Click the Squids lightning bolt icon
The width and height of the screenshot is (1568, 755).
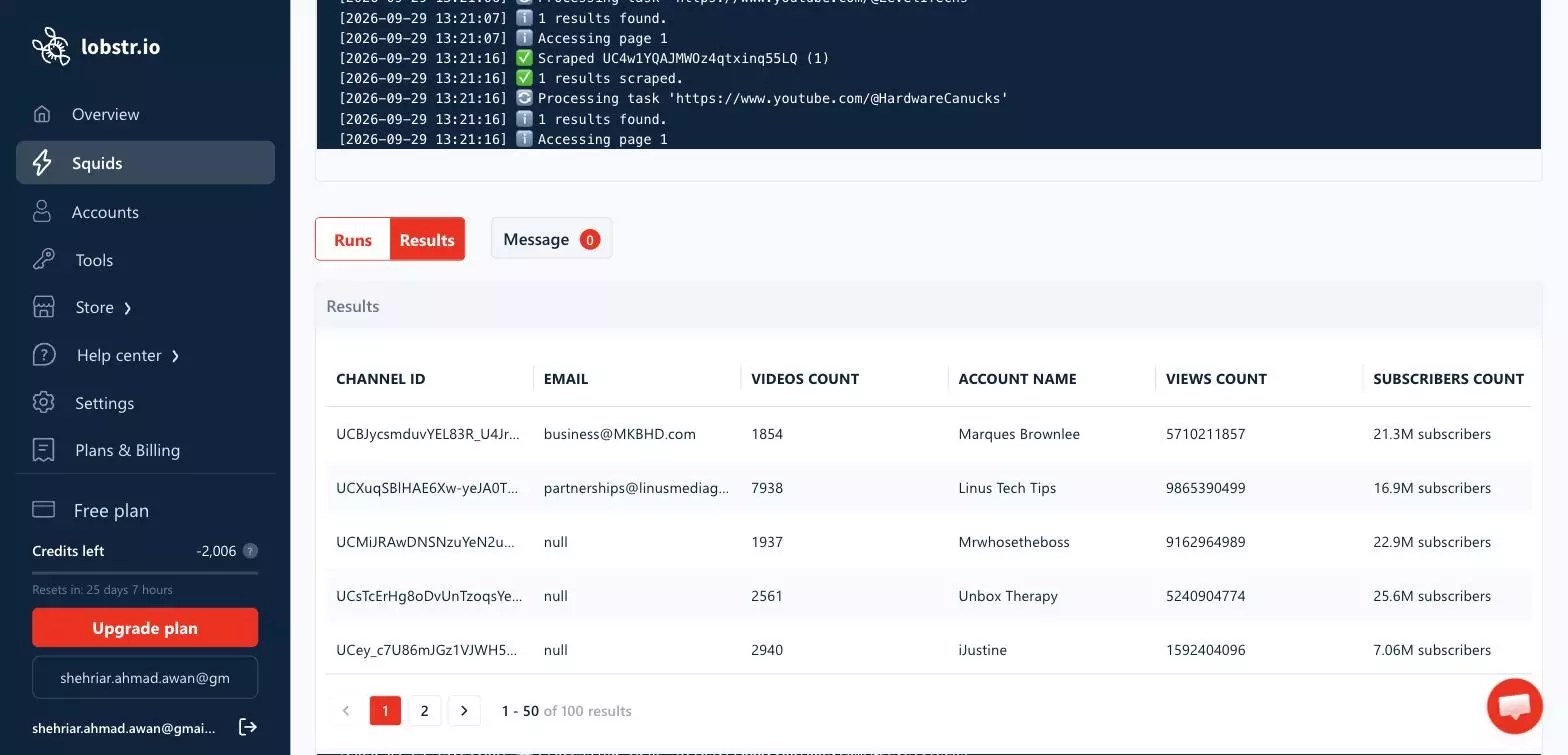point(42,163)
